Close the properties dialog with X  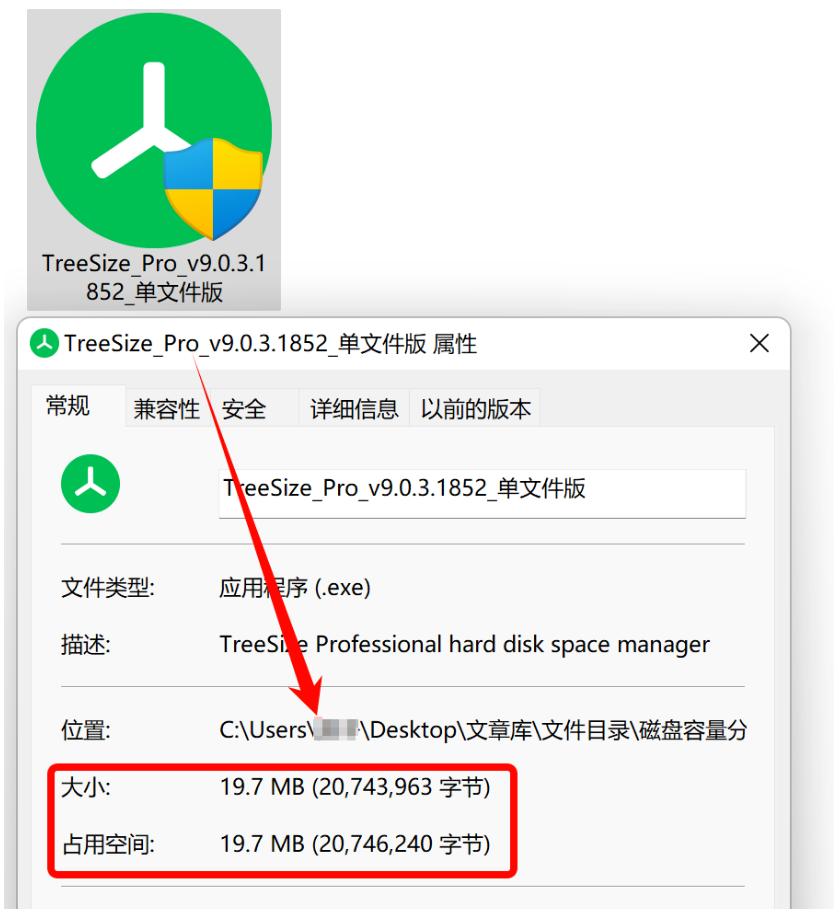pos(759,343)
